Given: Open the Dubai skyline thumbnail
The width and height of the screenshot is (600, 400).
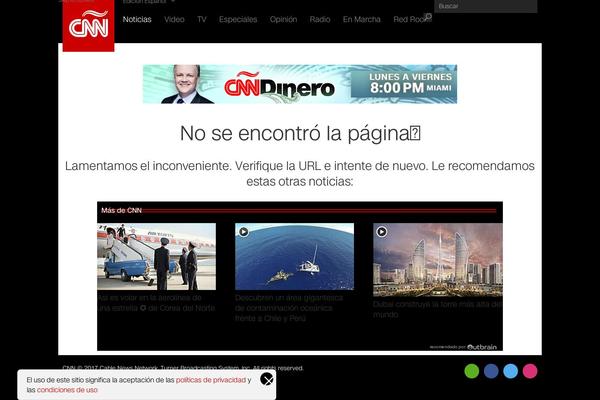Looking at the screenshot, I should pos(438,260).
